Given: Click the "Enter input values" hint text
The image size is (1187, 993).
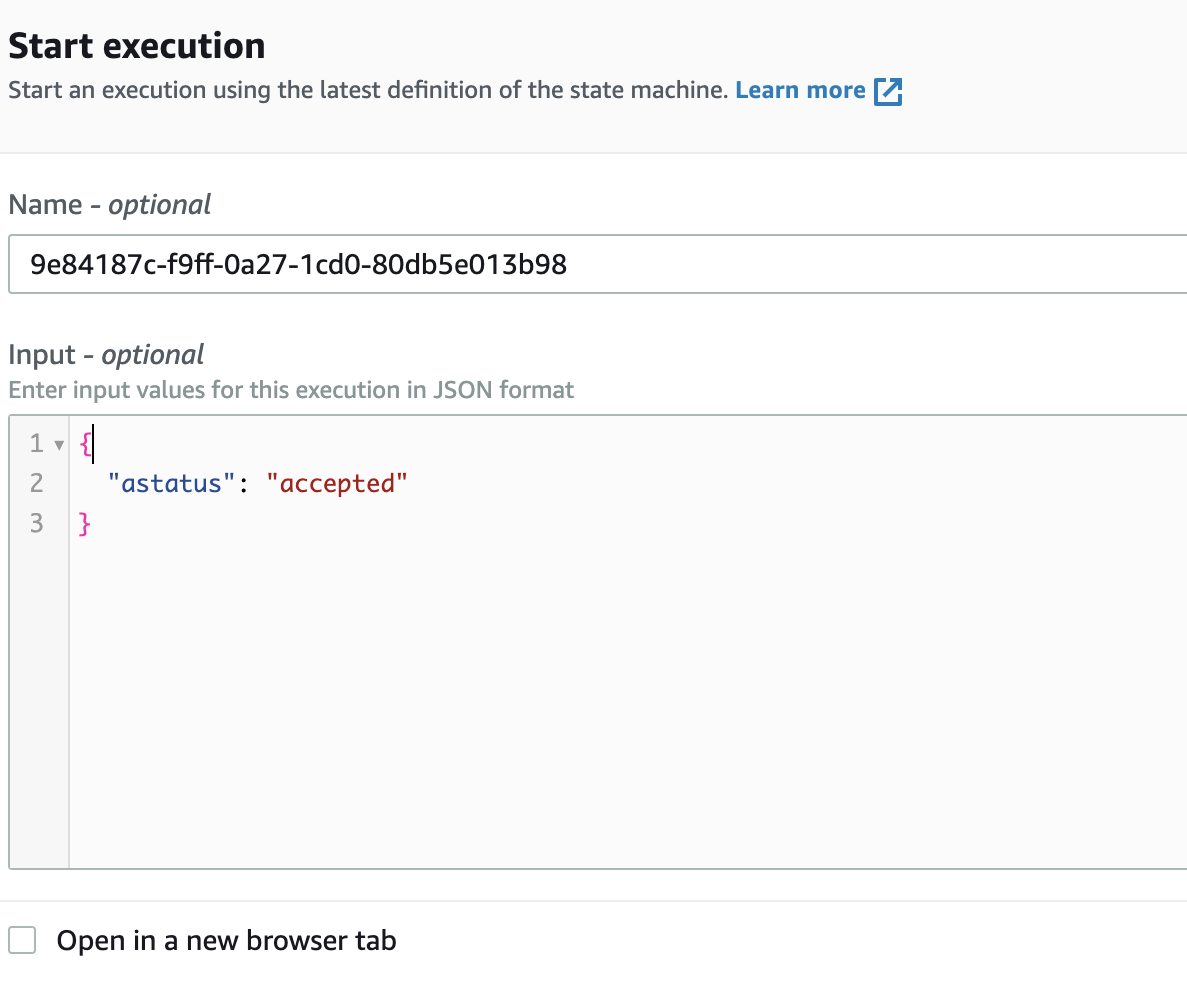Looking at the screenshot, I should (290, 390).
